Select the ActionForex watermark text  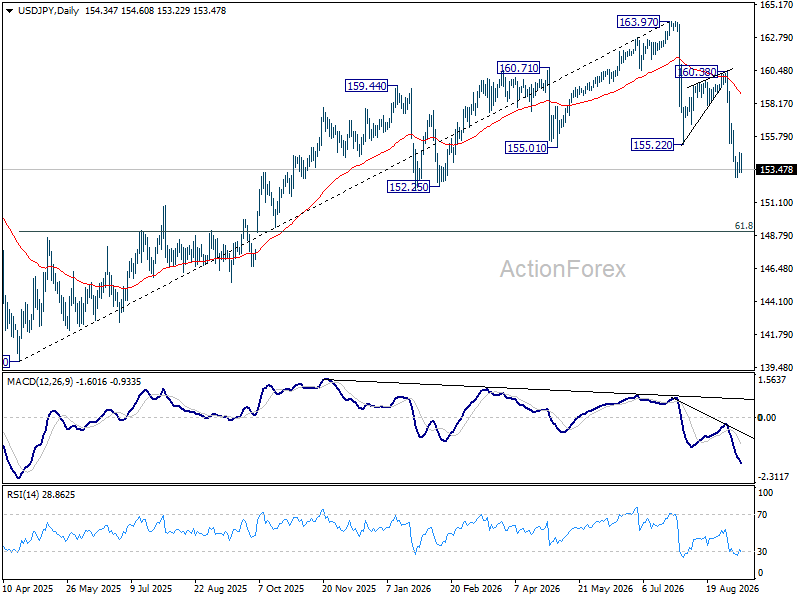[563, 269]
